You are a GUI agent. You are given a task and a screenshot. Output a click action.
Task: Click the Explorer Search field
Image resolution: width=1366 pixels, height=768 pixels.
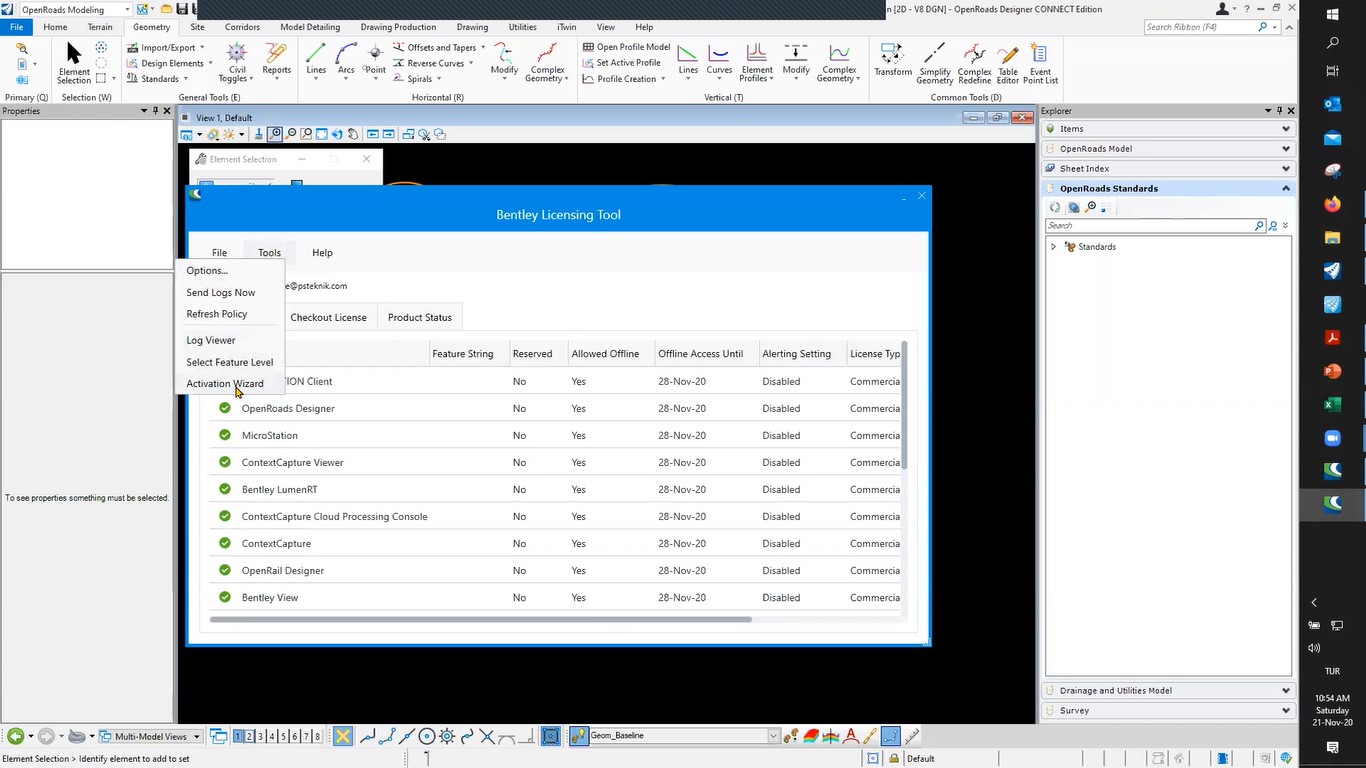[1150, 226]
